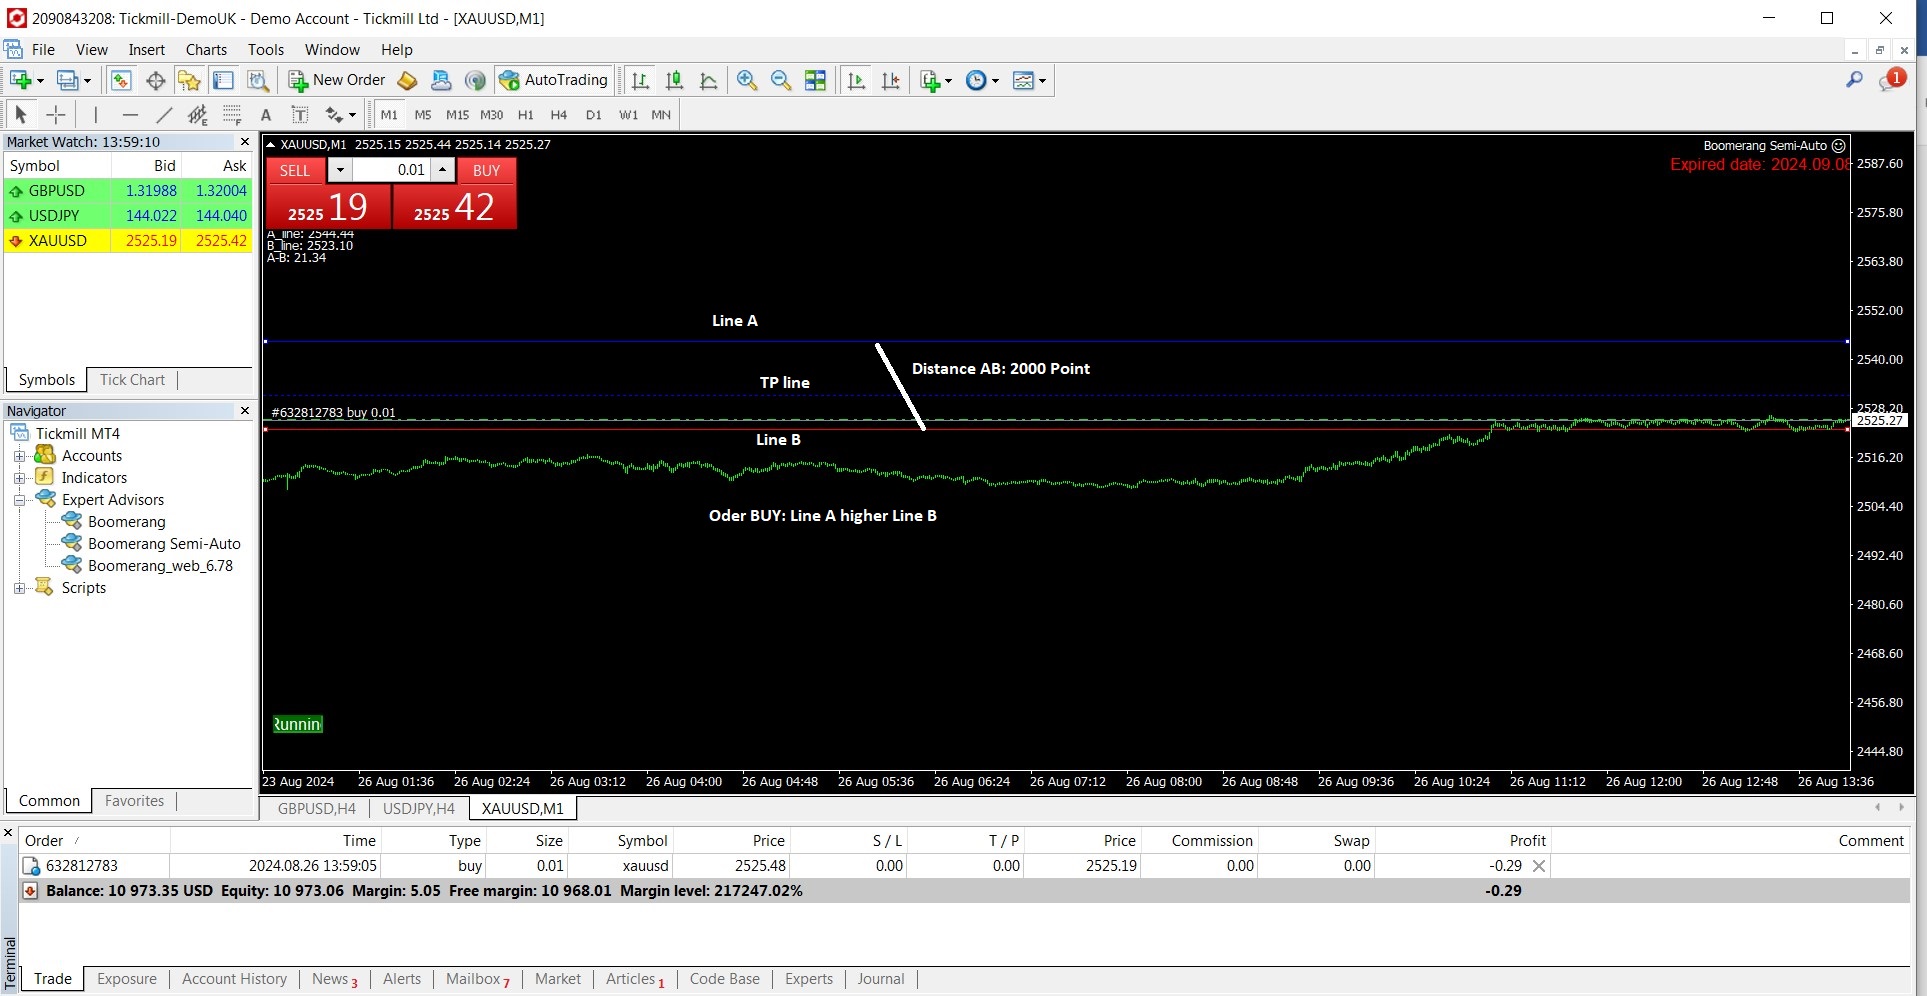This screenshot has width=1927, height=996.
Task: Select the Trendline drawing tool
Action: 164,114
